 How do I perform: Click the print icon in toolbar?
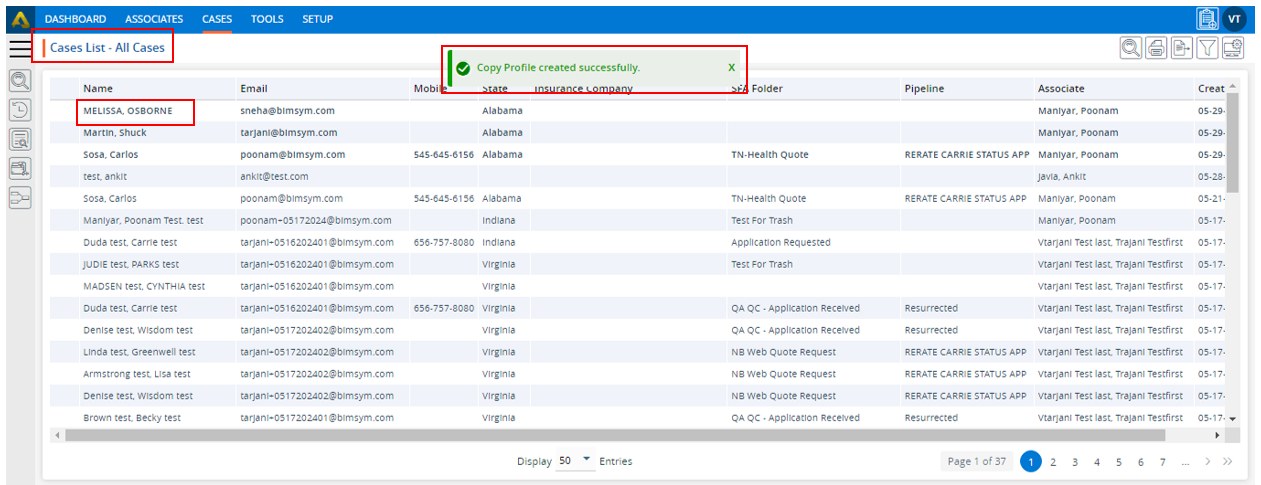(x=1157, y=47)
